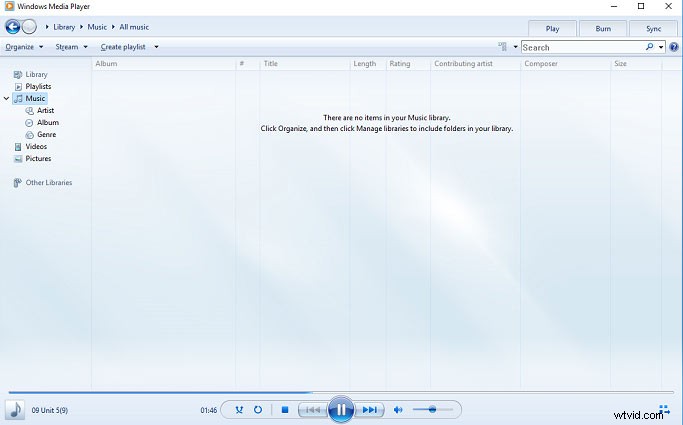The image size is (683, 425).
Task: Sort by the Title column header
Action: point(304,64)
